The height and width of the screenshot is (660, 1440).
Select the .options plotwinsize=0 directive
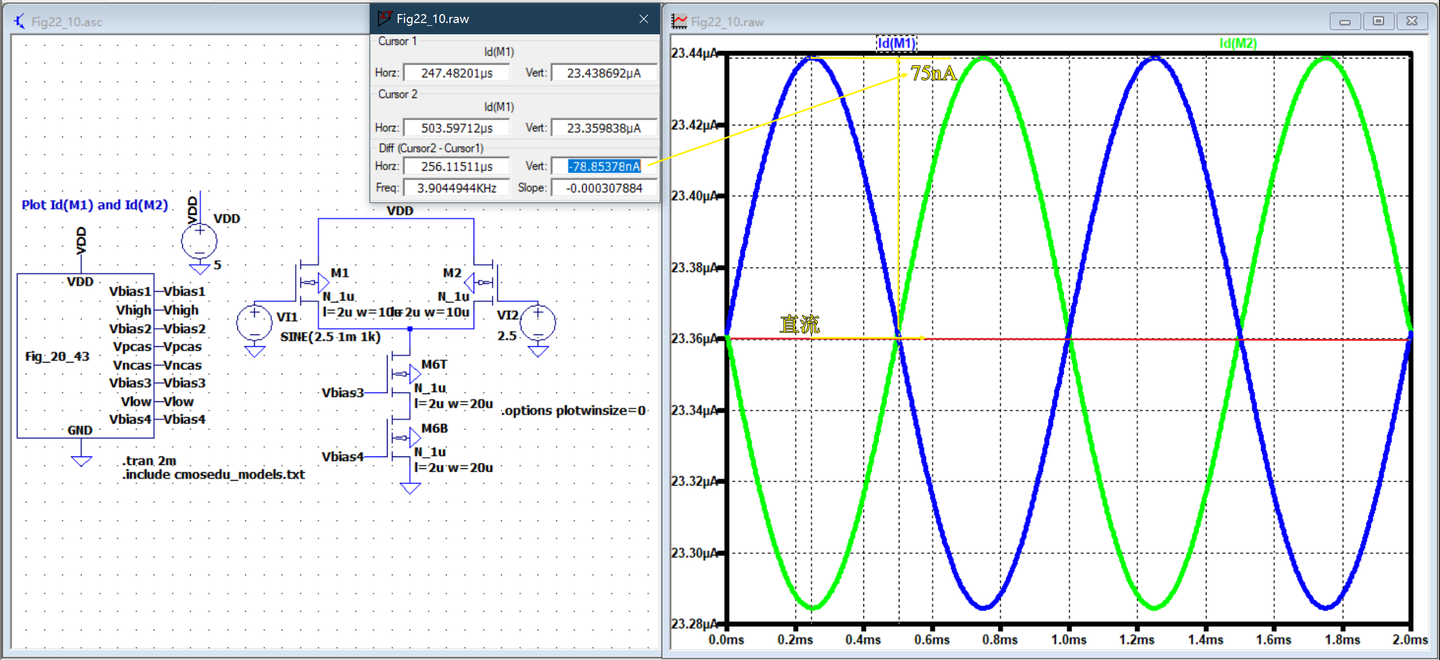(x=574, y=411)
